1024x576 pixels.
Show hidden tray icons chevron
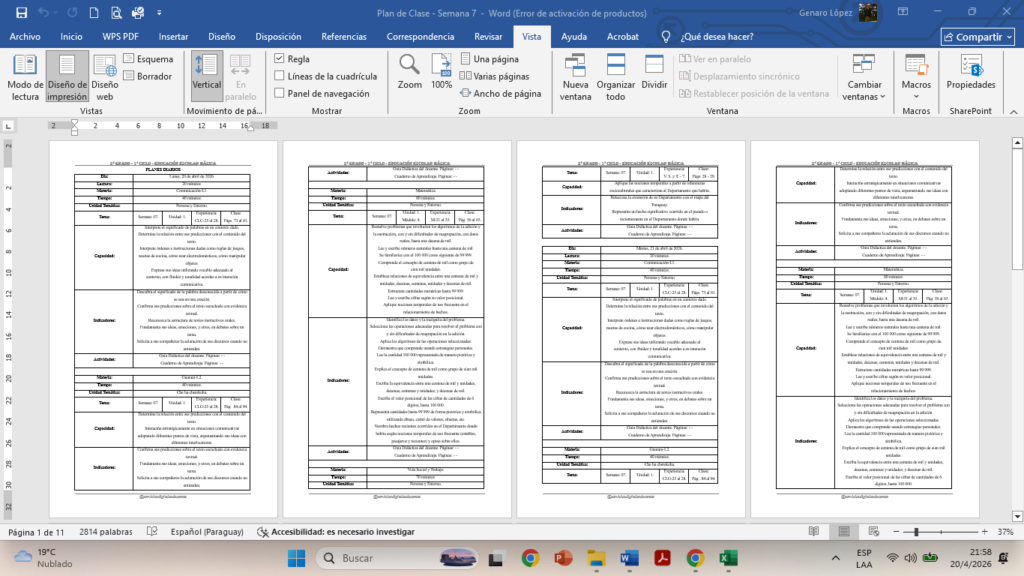pos(835,558)
